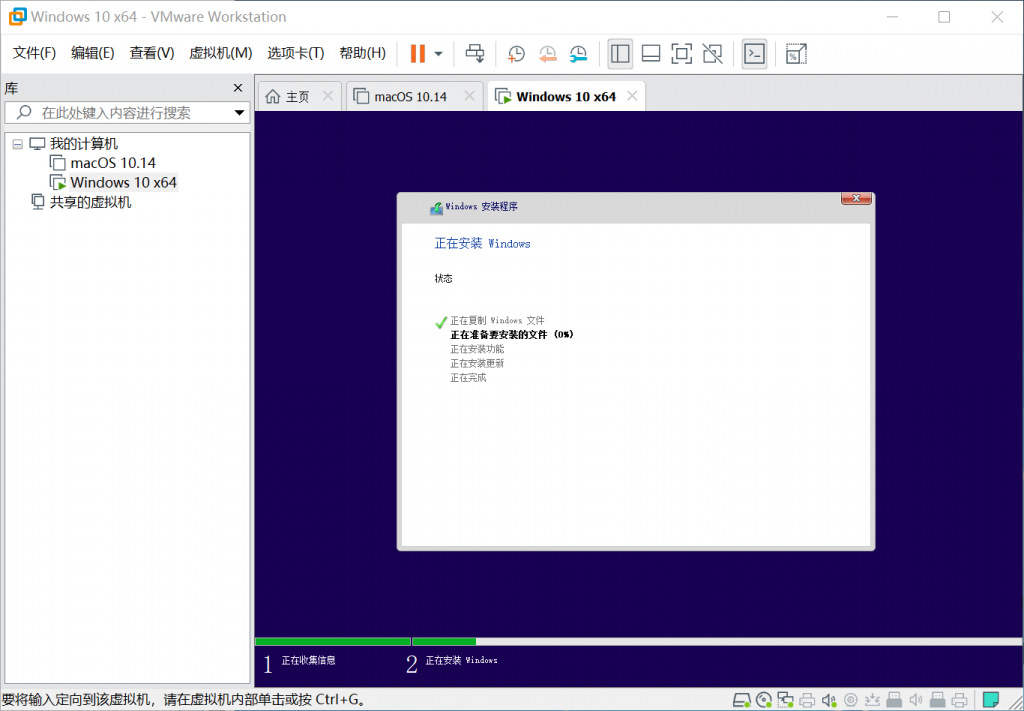Take a snapshot of the virtual machine
Viewport: 1024px width, 711px height.
click(516, 54)
